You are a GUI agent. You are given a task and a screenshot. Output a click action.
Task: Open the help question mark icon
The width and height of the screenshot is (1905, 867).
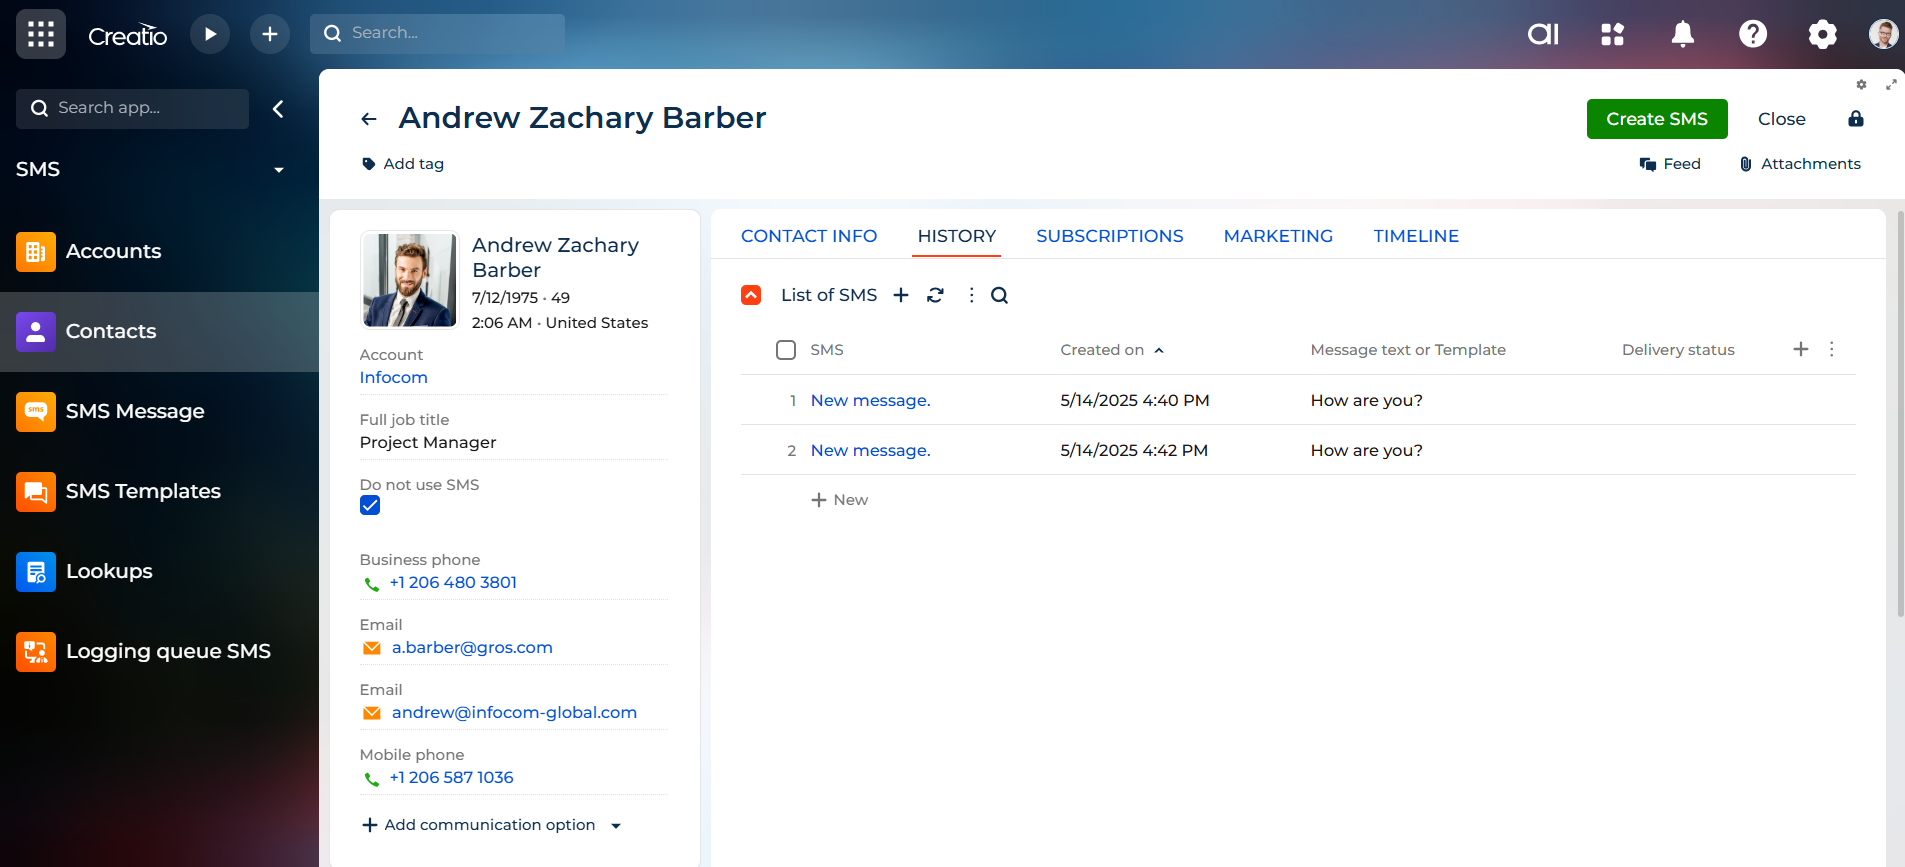(x=1753, y=34)
